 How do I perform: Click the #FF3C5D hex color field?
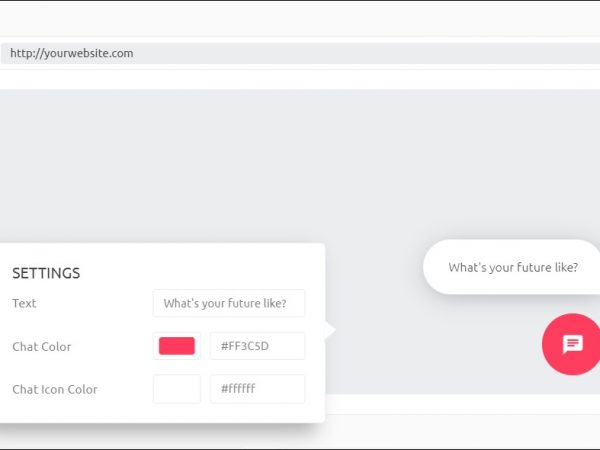pyautogui.click(x=257, y=346)
